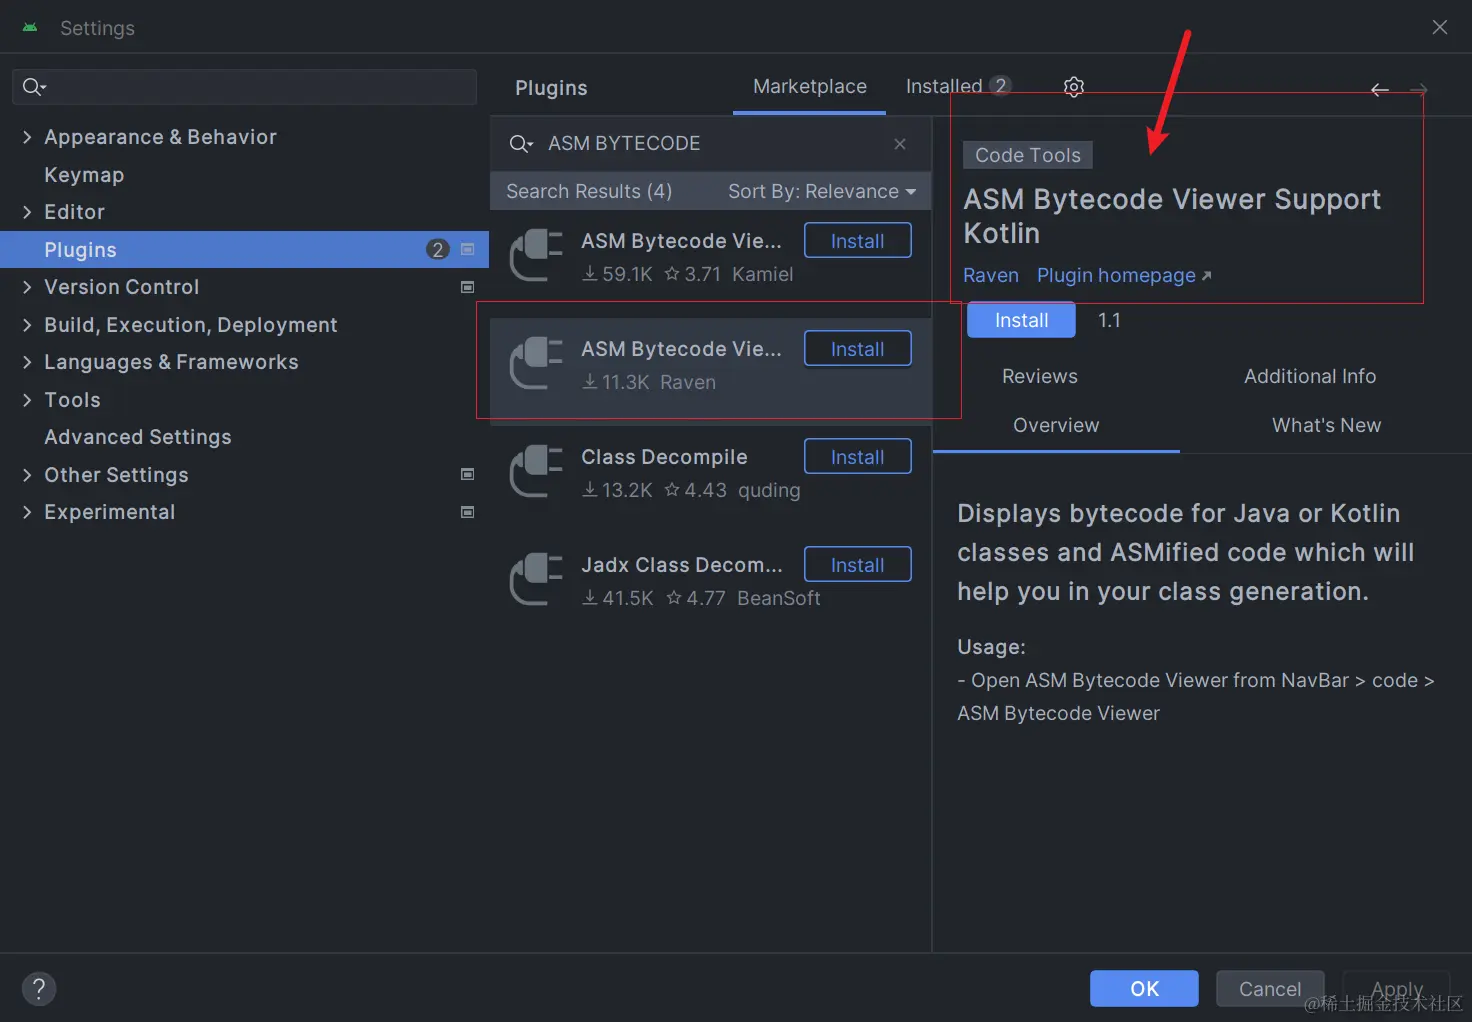Click the Kamiel ASM Bytecode plugin icon
Screen dimensions: 1472x1022
(537, 255)
